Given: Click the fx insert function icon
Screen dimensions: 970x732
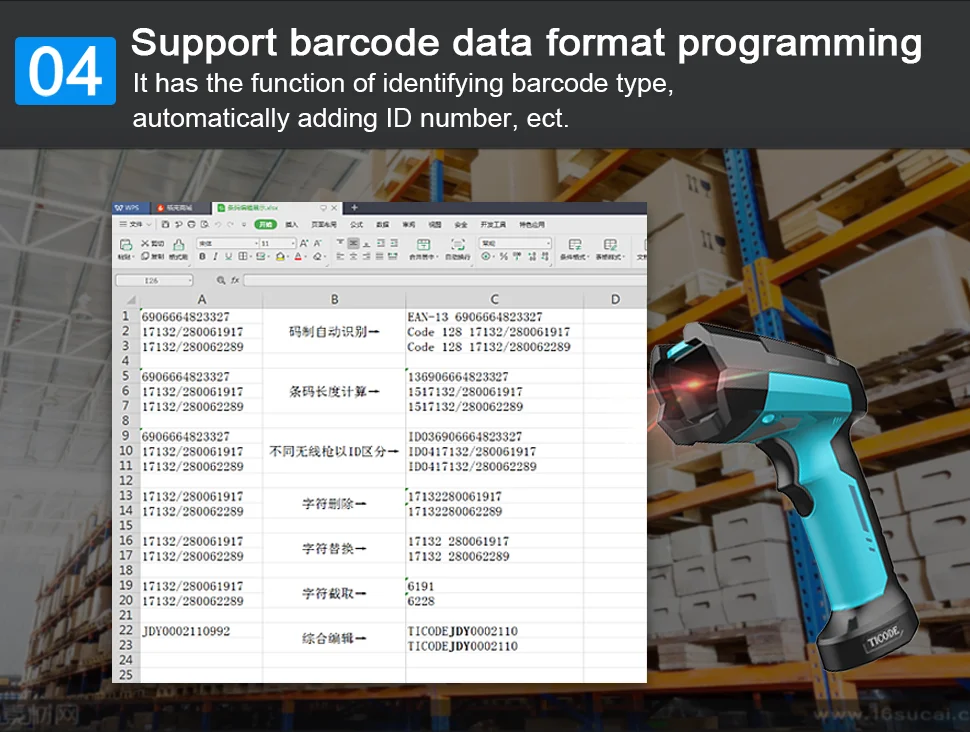Looking at the screenshot, I should [x=235, y=280].
